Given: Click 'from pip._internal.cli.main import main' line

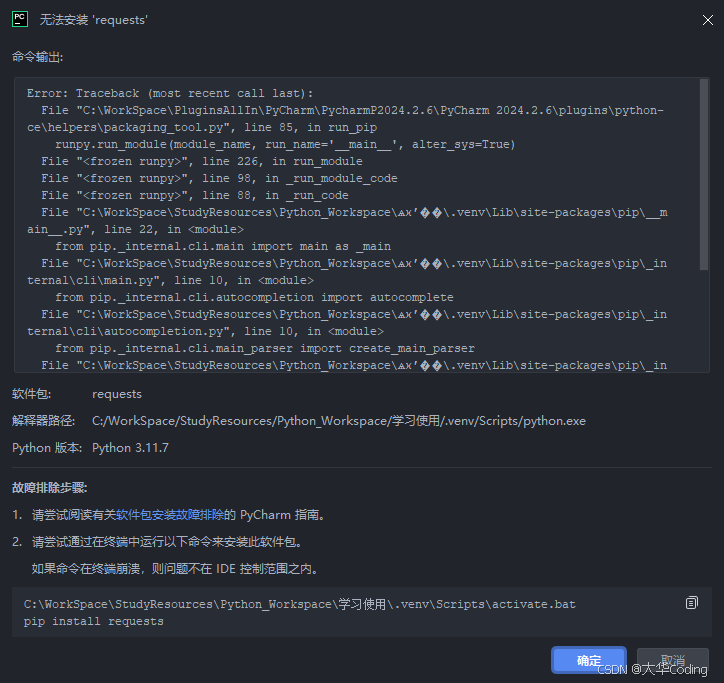Looking at the screenshot, I should pyautogui.click(x=223, y=246).
